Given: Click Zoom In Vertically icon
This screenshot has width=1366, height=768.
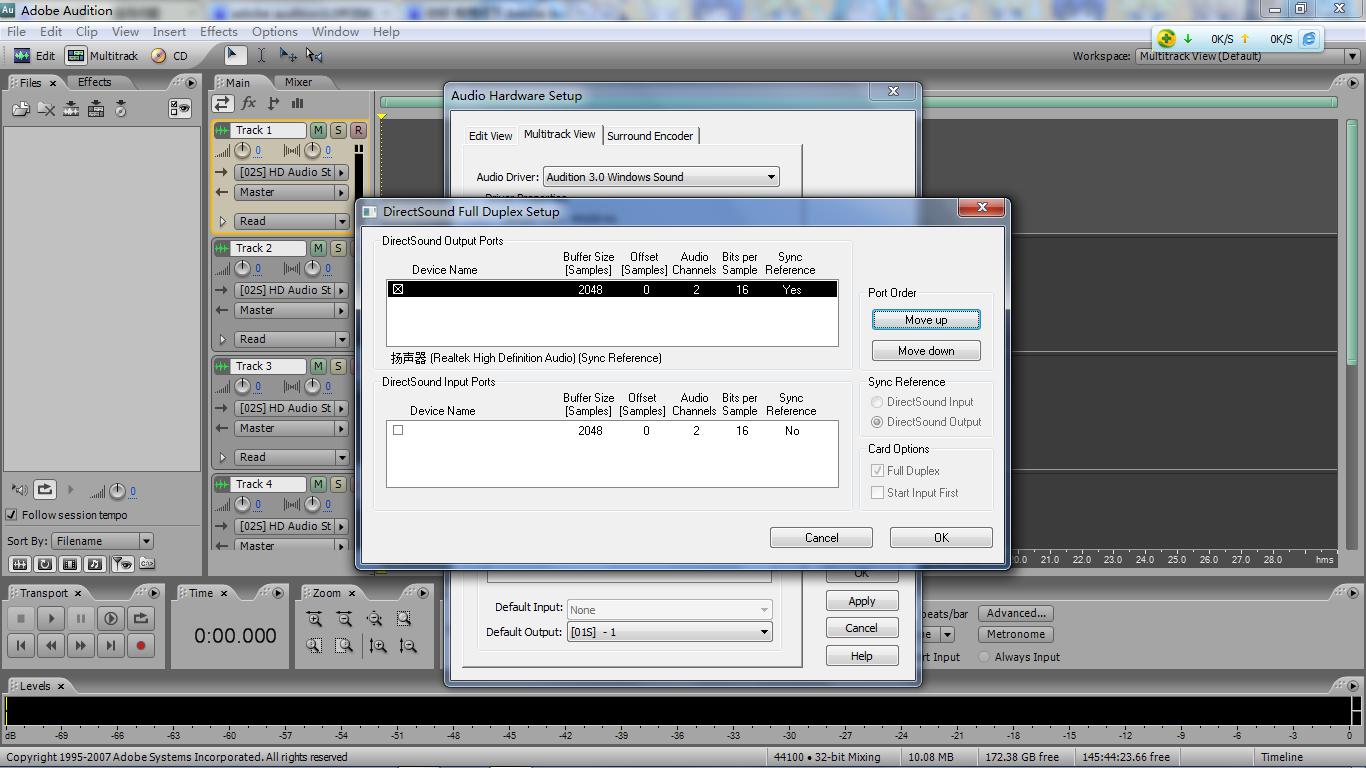Looking at the screenshot, I should [x=378, y=646].
